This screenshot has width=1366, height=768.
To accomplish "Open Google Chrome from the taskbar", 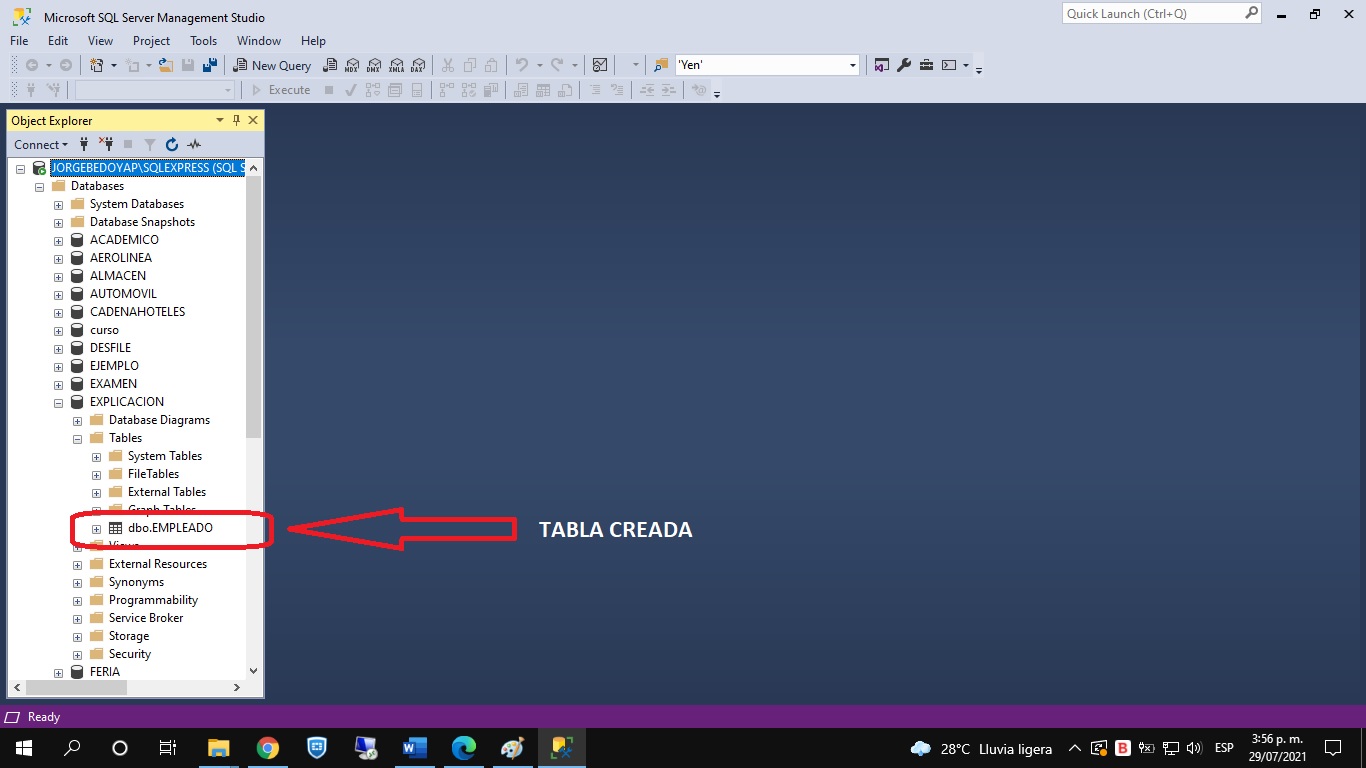I will click(267, 748).
